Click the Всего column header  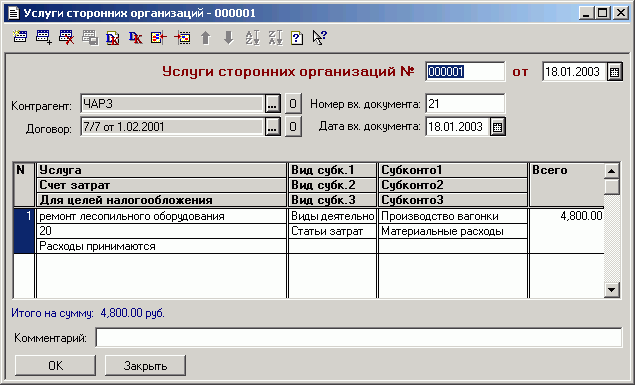(567, 185)
